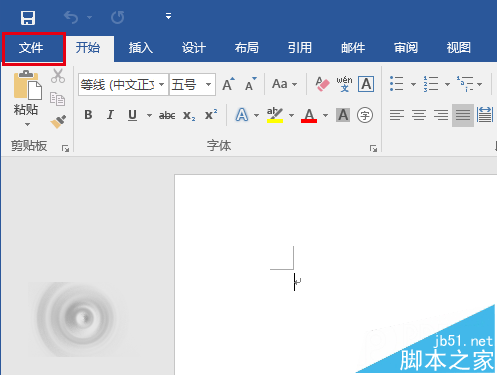Viewport: 497px width, 375px height.
Task: Click the Cut scissors icon
Action: (58, 76)
